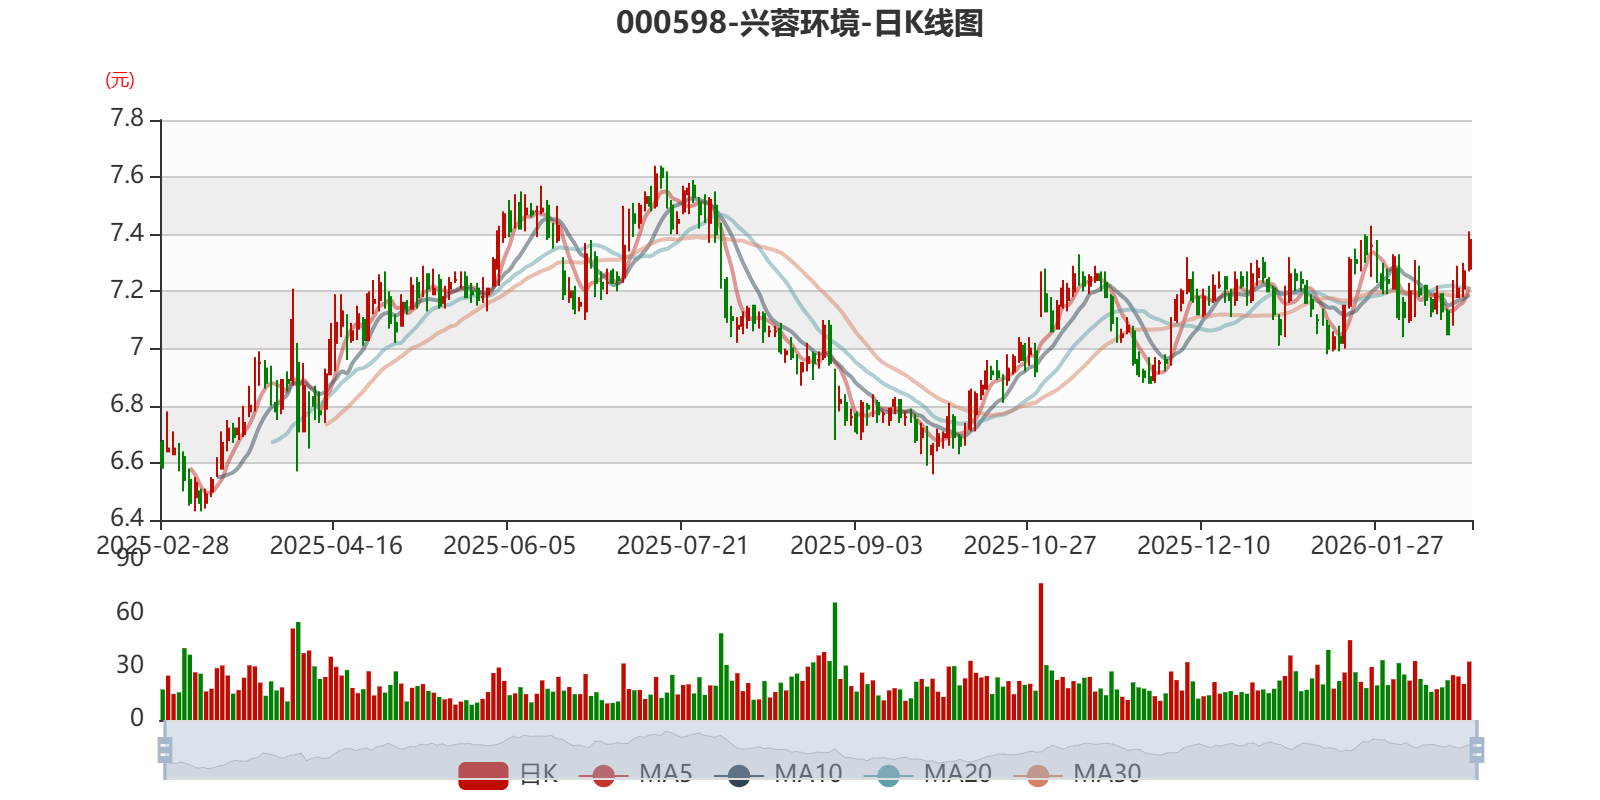Click the 6.8 price axis label
The height and width of the screenshot is (800, 1600).
(x=127, y=405)
